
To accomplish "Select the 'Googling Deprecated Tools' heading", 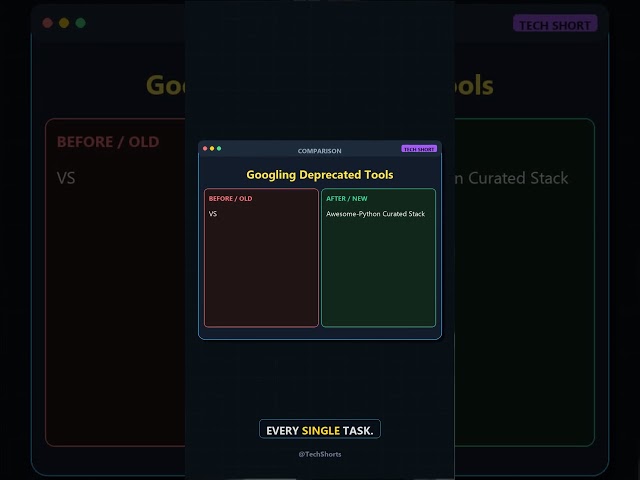I will click(x=320, y=175).
